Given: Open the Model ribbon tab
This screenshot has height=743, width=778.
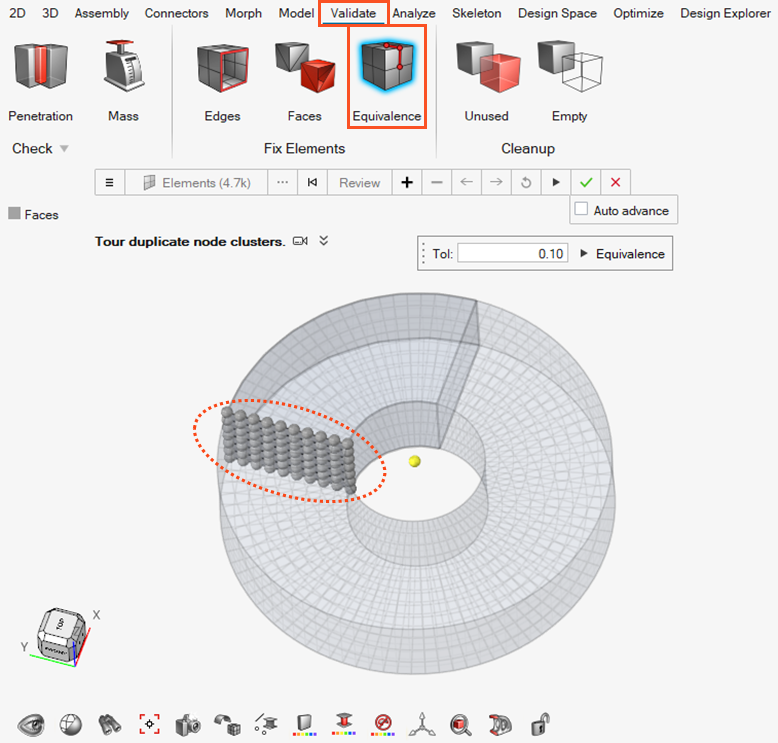Looking at the screenshot, I should coord(296,13).
